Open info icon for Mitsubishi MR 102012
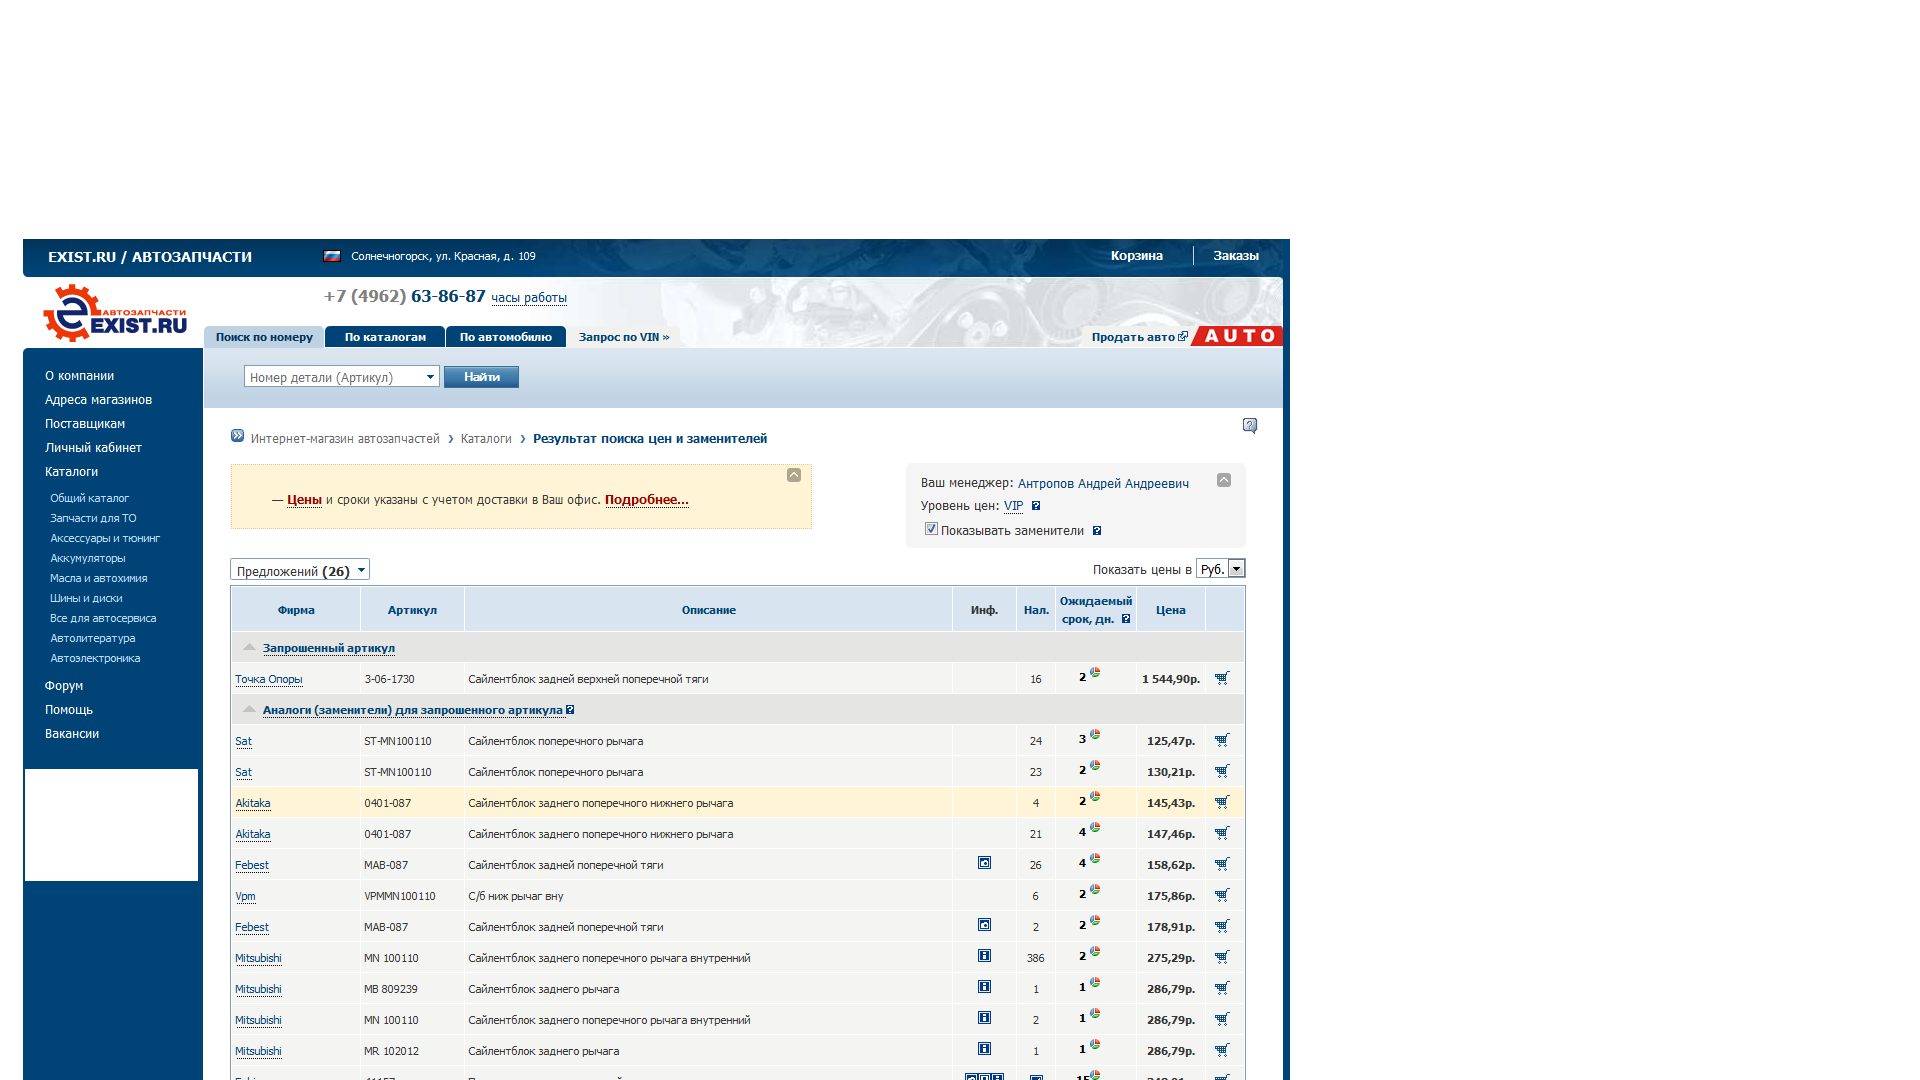1920x1080 pixels. 984,1049
